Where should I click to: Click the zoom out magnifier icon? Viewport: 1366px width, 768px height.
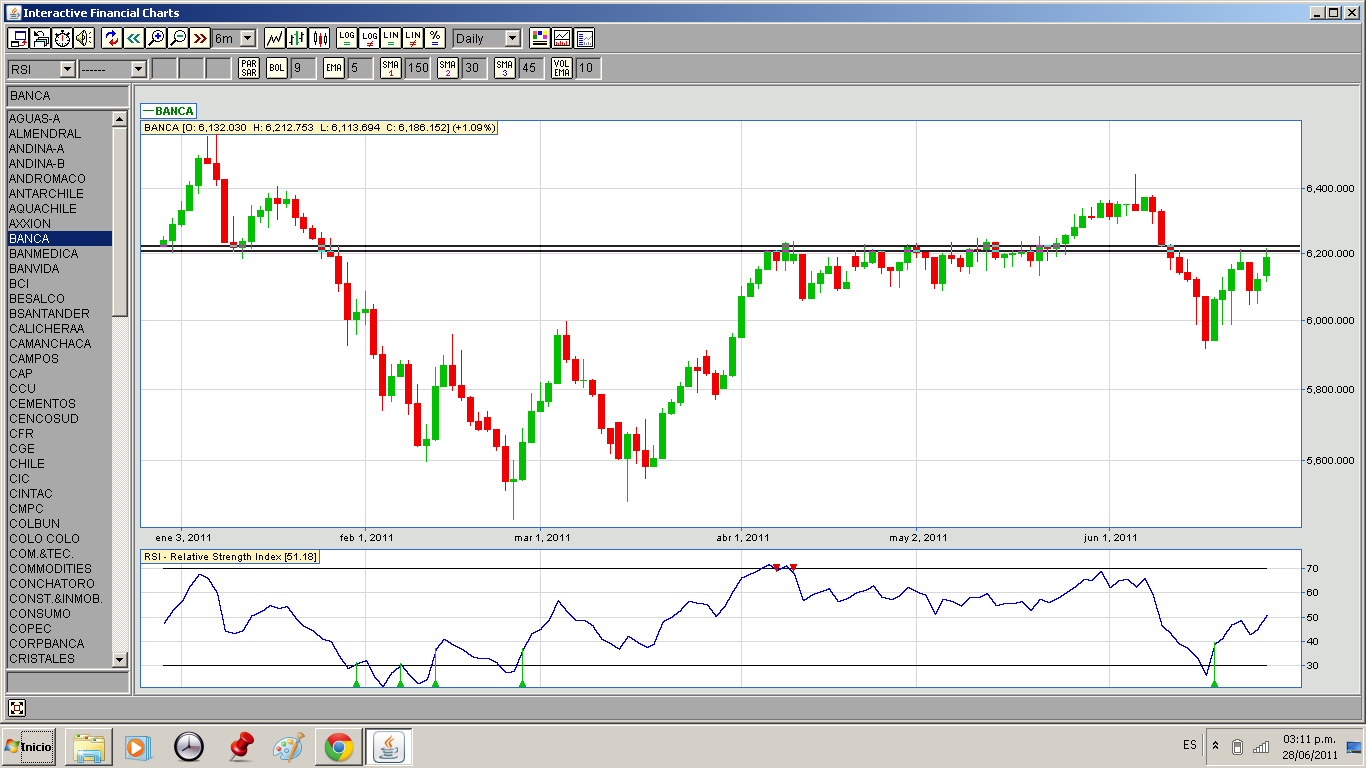[178, 38]
